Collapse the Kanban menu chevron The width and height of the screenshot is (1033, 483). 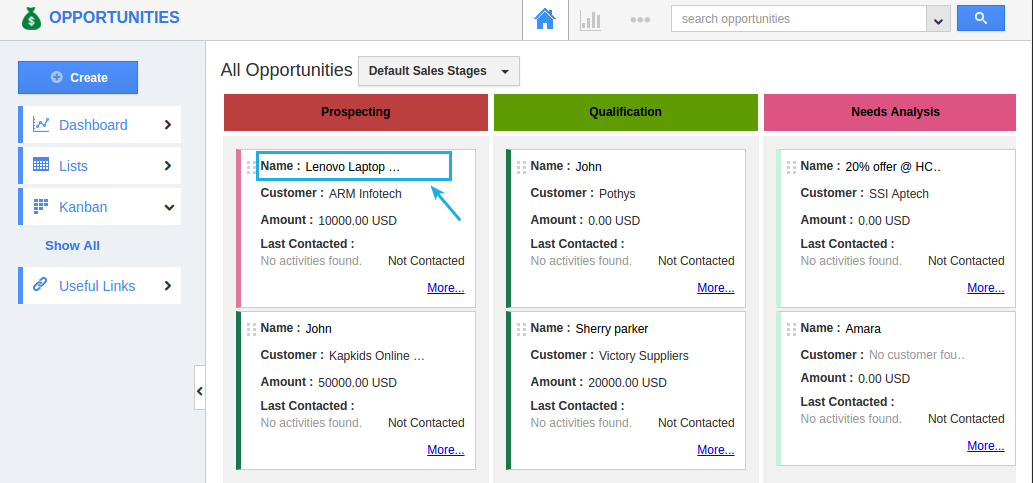(169, 207)
